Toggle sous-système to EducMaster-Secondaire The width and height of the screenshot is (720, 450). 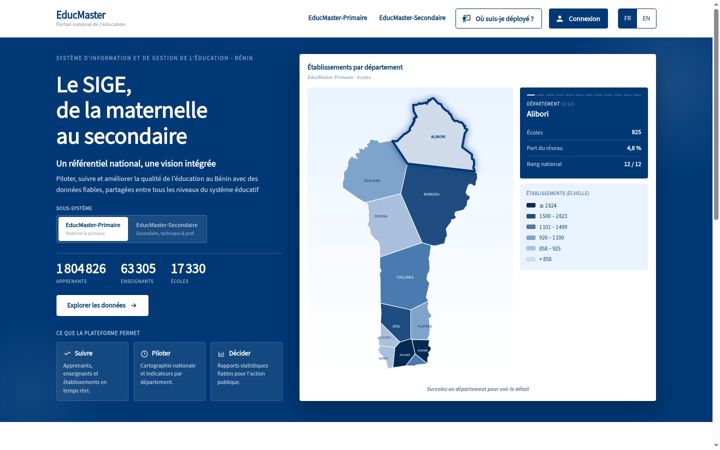(x=167, y=229)
